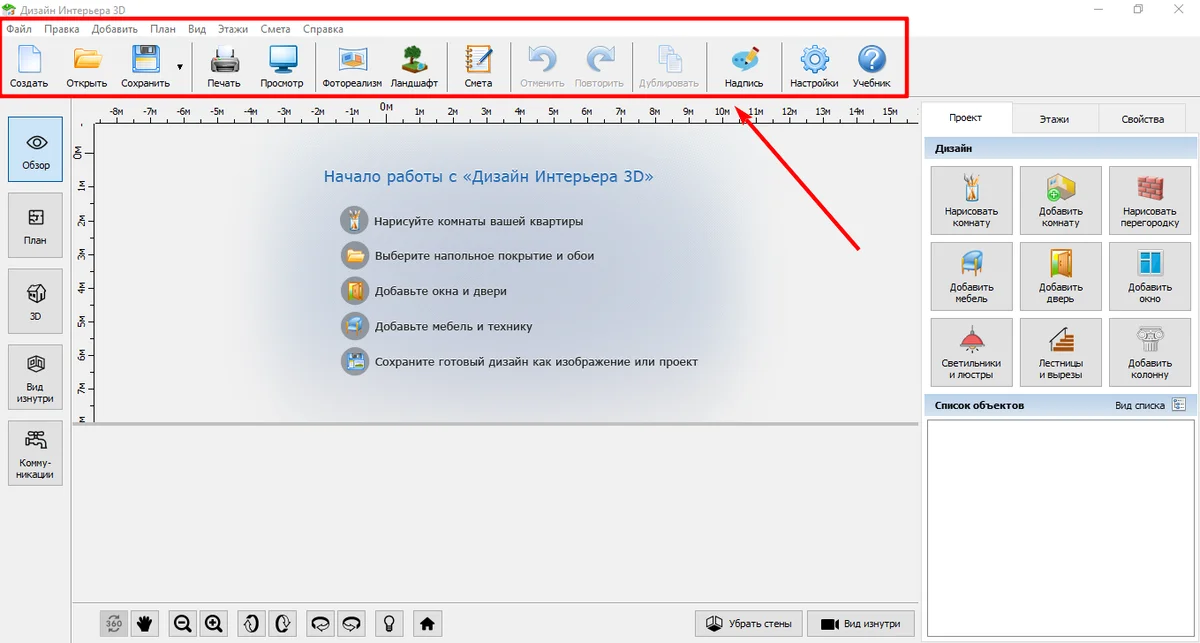Open the Учебник tutorial help icon

[x=872, y=67]
